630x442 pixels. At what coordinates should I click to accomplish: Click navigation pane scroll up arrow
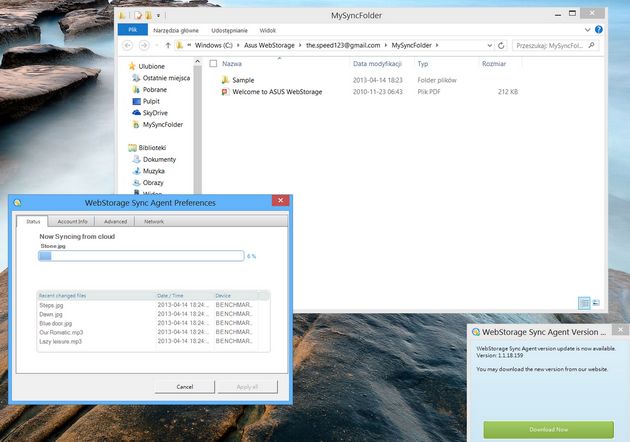(197, 61)
